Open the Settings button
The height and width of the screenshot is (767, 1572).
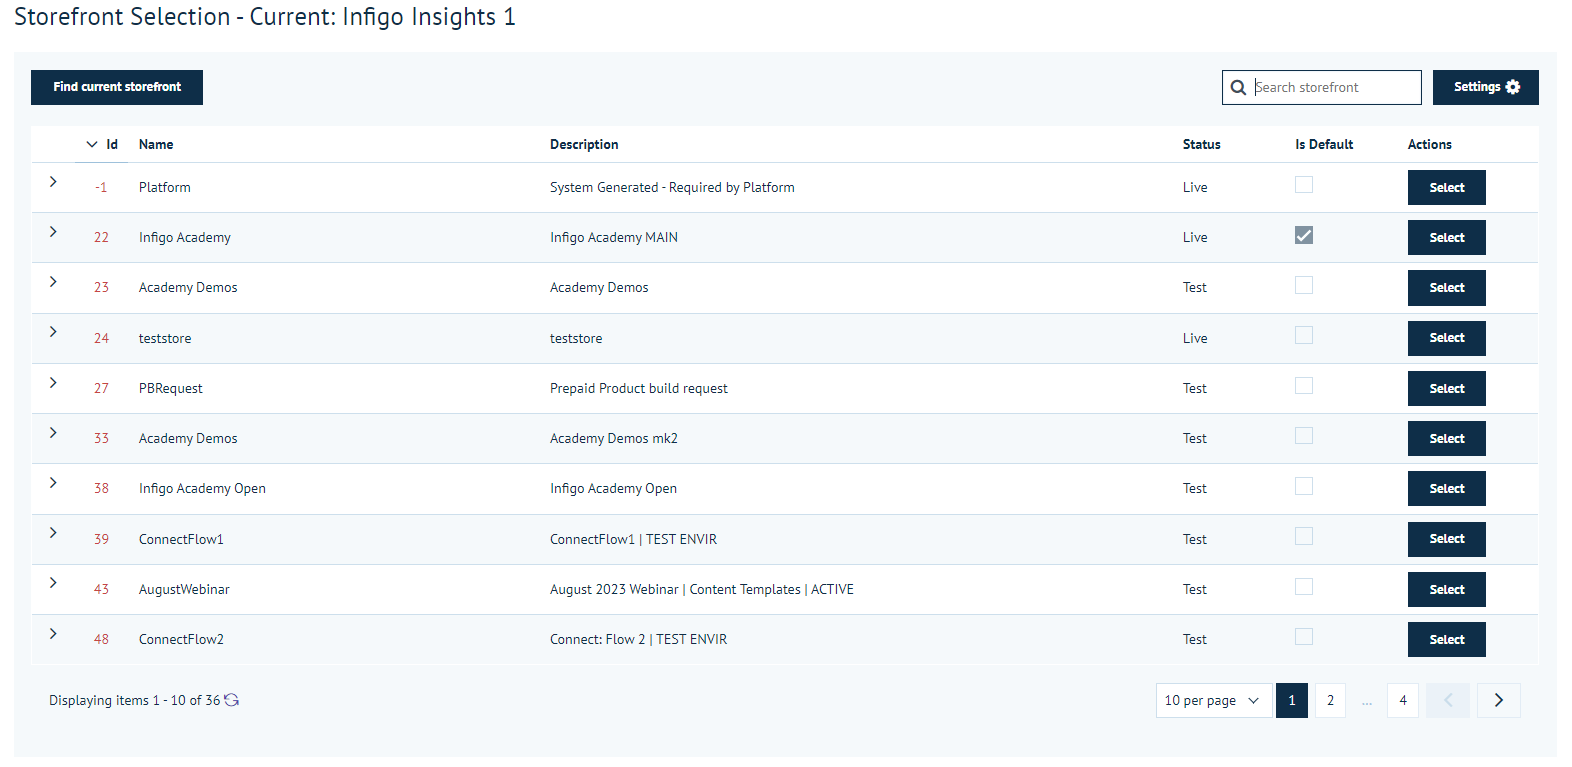pyautogui.click(x=1485, y=87)
